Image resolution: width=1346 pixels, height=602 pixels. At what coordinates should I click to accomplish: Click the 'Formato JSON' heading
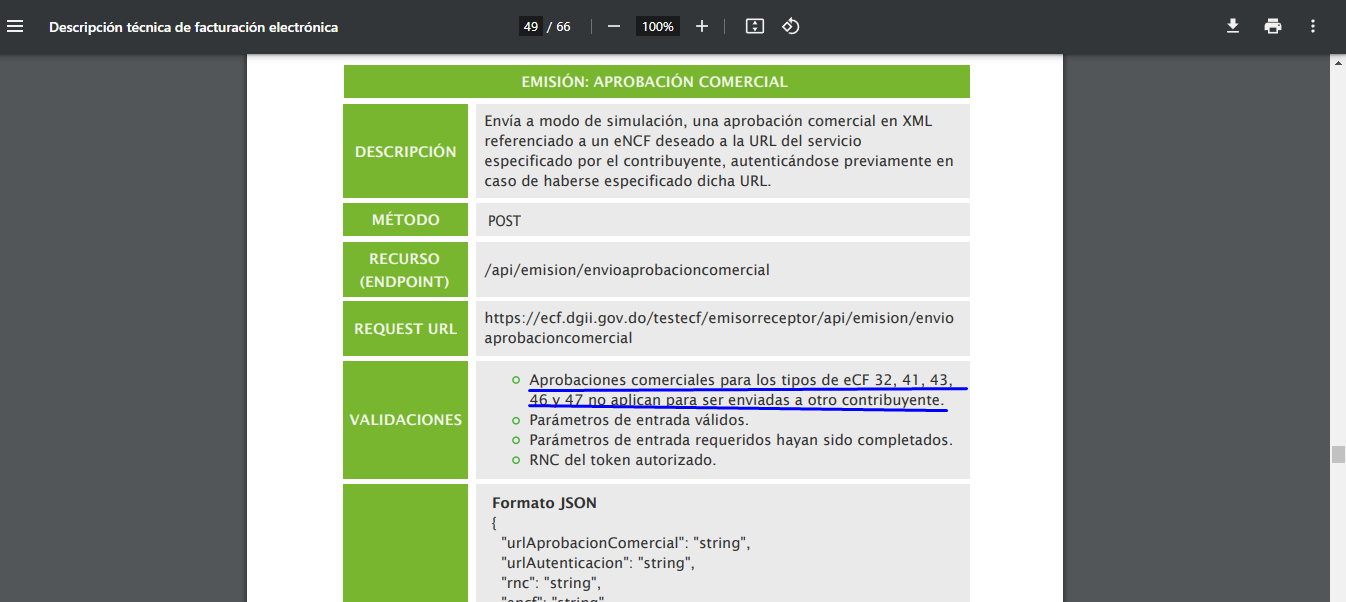pos(544,503)
